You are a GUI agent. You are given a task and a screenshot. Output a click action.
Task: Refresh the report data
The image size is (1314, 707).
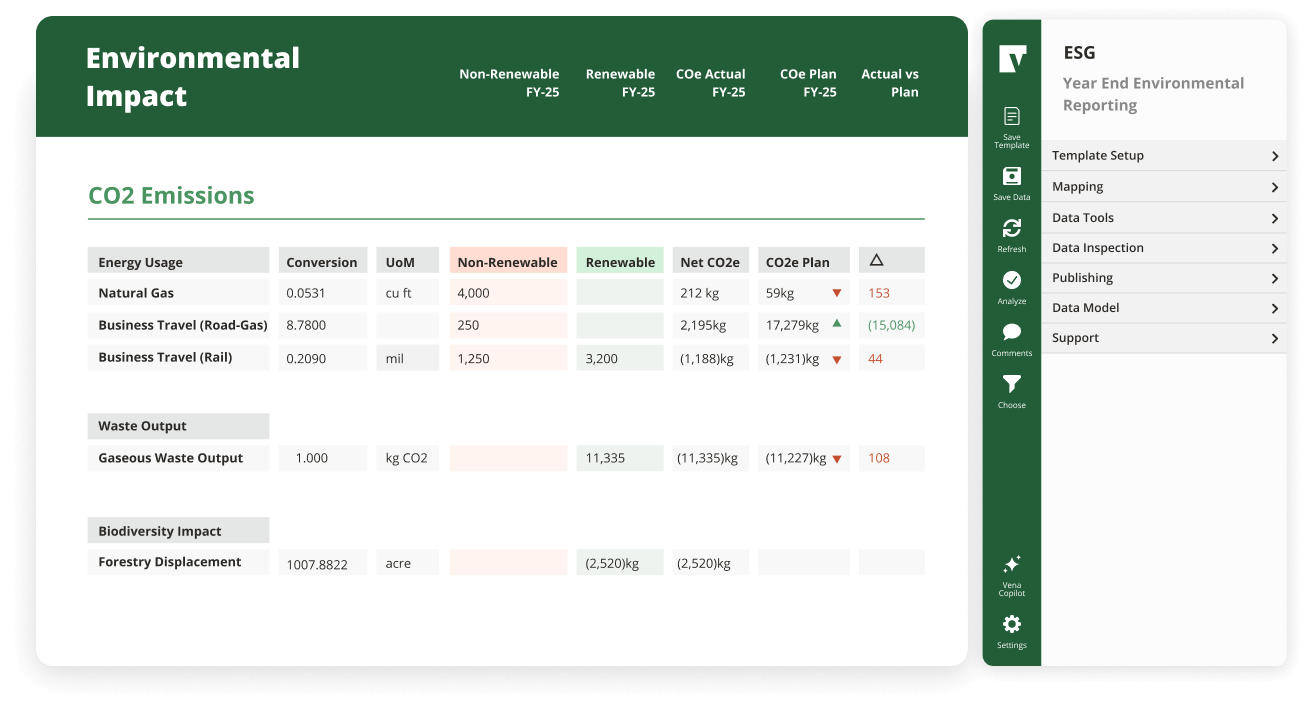pos(1011,228)
